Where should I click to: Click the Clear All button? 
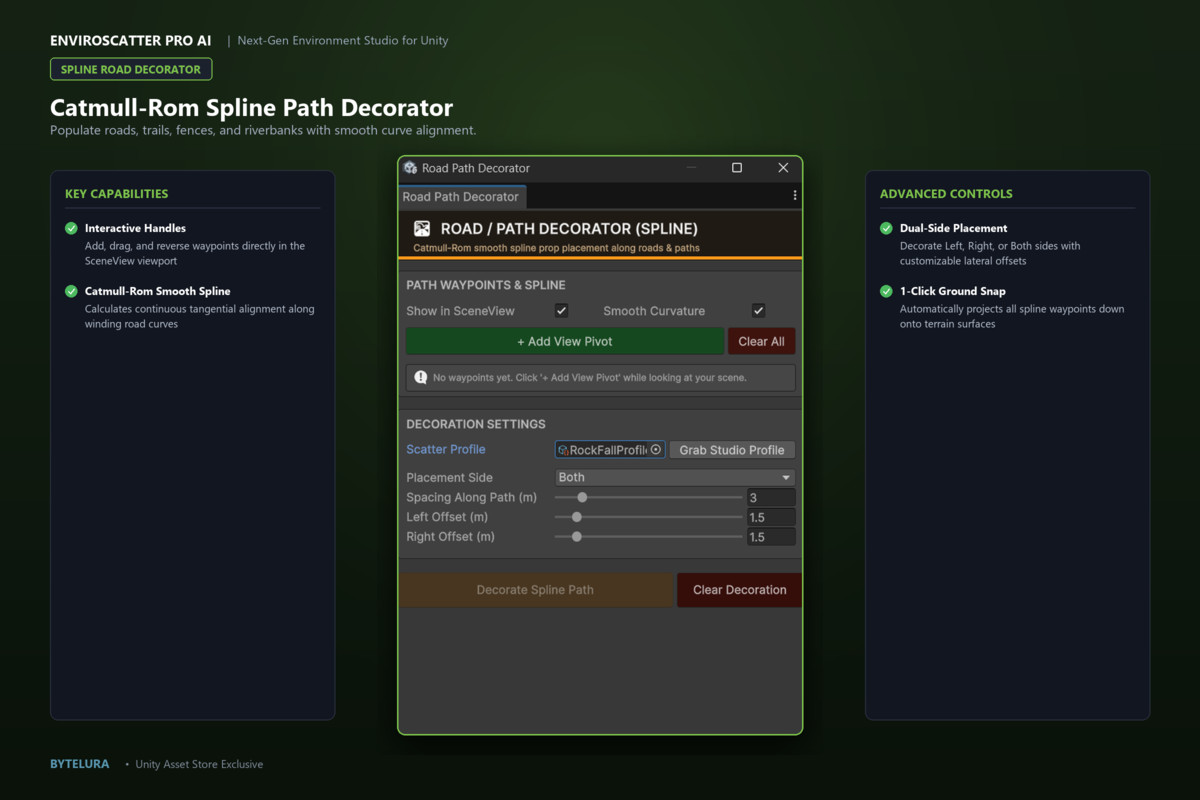[761, 341]
